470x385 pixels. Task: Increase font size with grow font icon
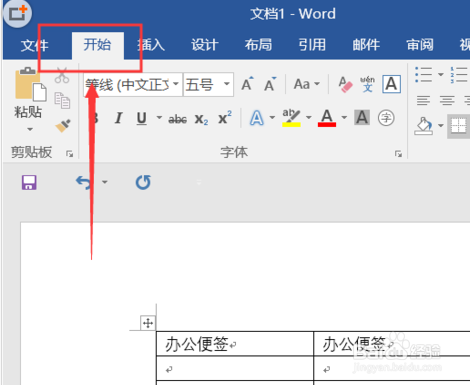click(x=247, y=84)
